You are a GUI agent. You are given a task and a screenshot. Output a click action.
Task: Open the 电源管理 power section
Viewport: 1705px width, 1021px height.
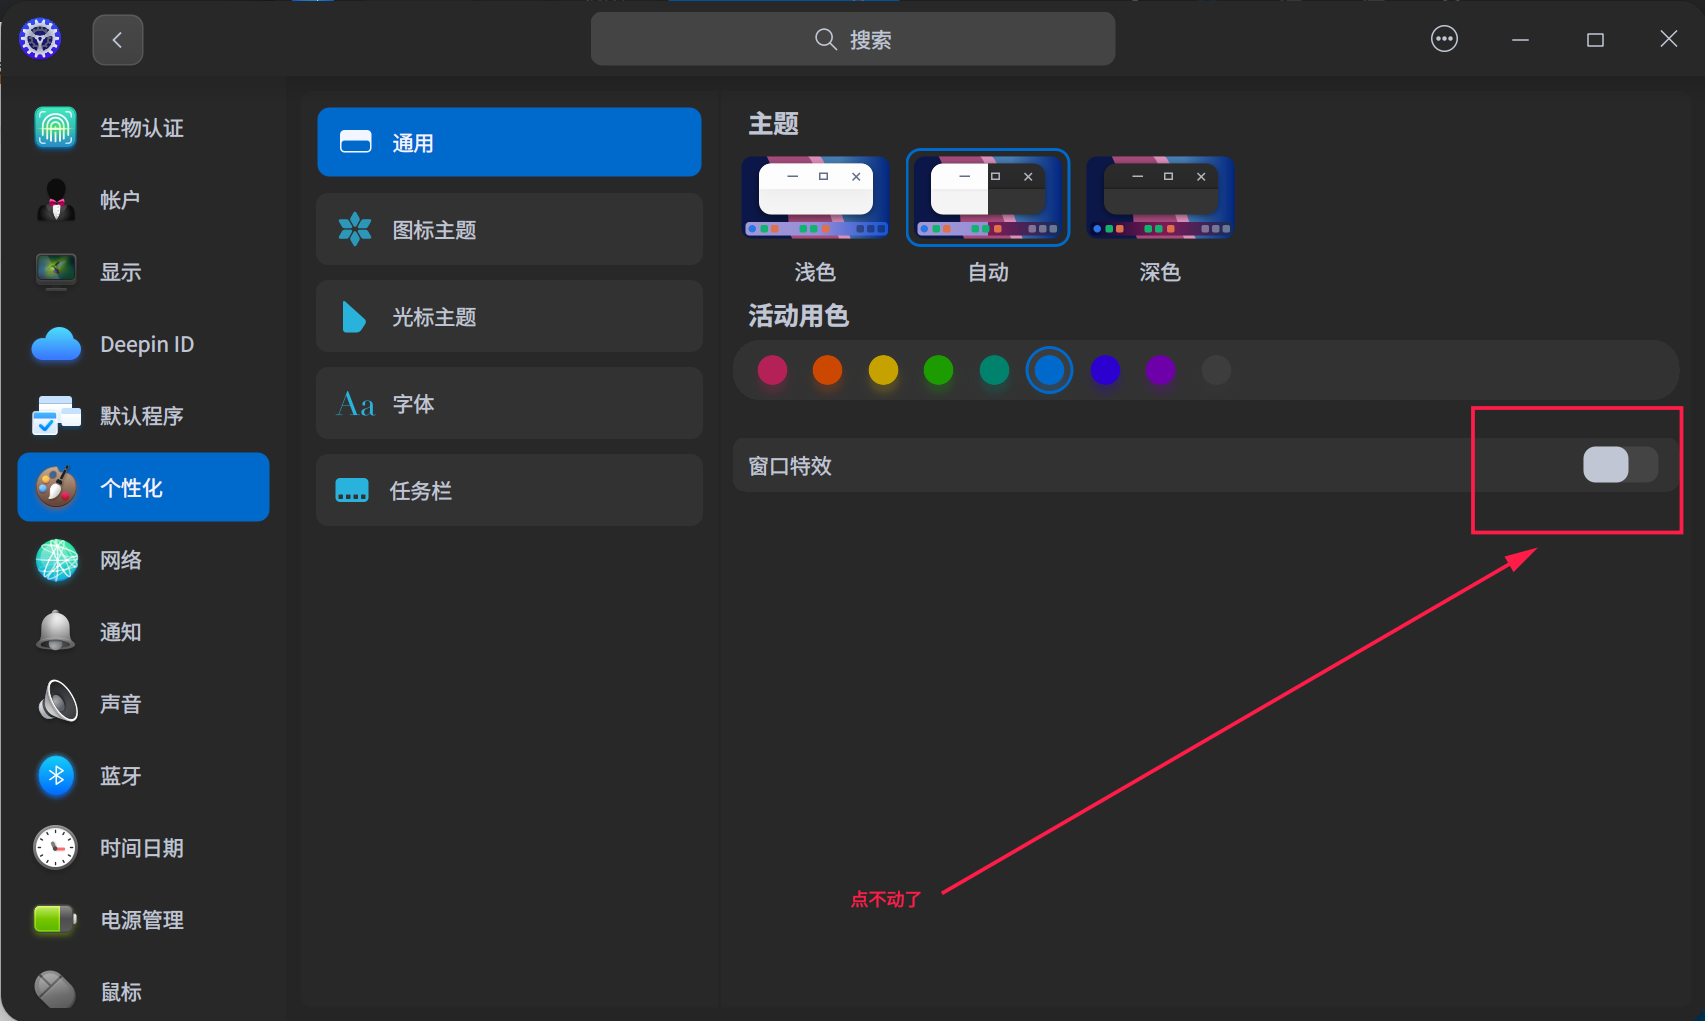(144, 920)
